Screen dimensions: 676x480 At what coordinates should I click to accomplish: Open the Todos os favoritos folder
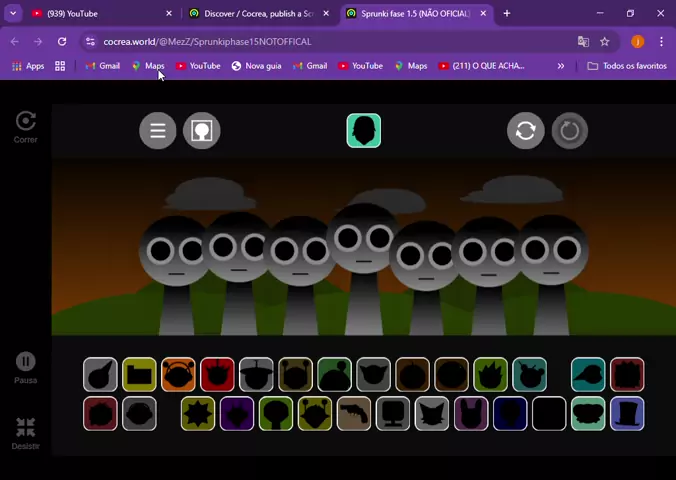[627, 66]
